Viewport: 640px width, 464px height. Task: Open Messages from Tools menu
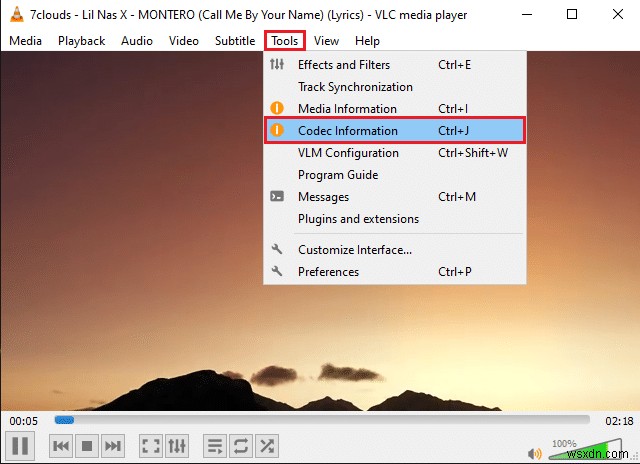tap(394, 197)
